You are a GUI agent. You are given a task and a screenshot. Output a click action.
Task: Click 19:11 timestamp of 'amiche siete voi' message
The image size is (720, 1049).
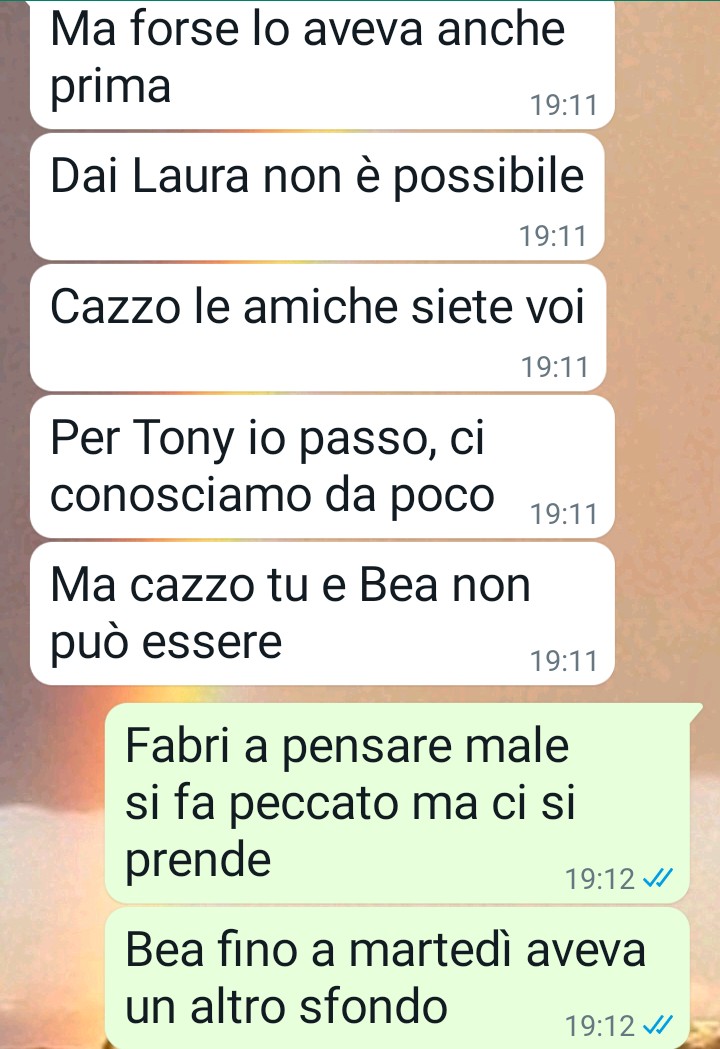tap(554, 367)
